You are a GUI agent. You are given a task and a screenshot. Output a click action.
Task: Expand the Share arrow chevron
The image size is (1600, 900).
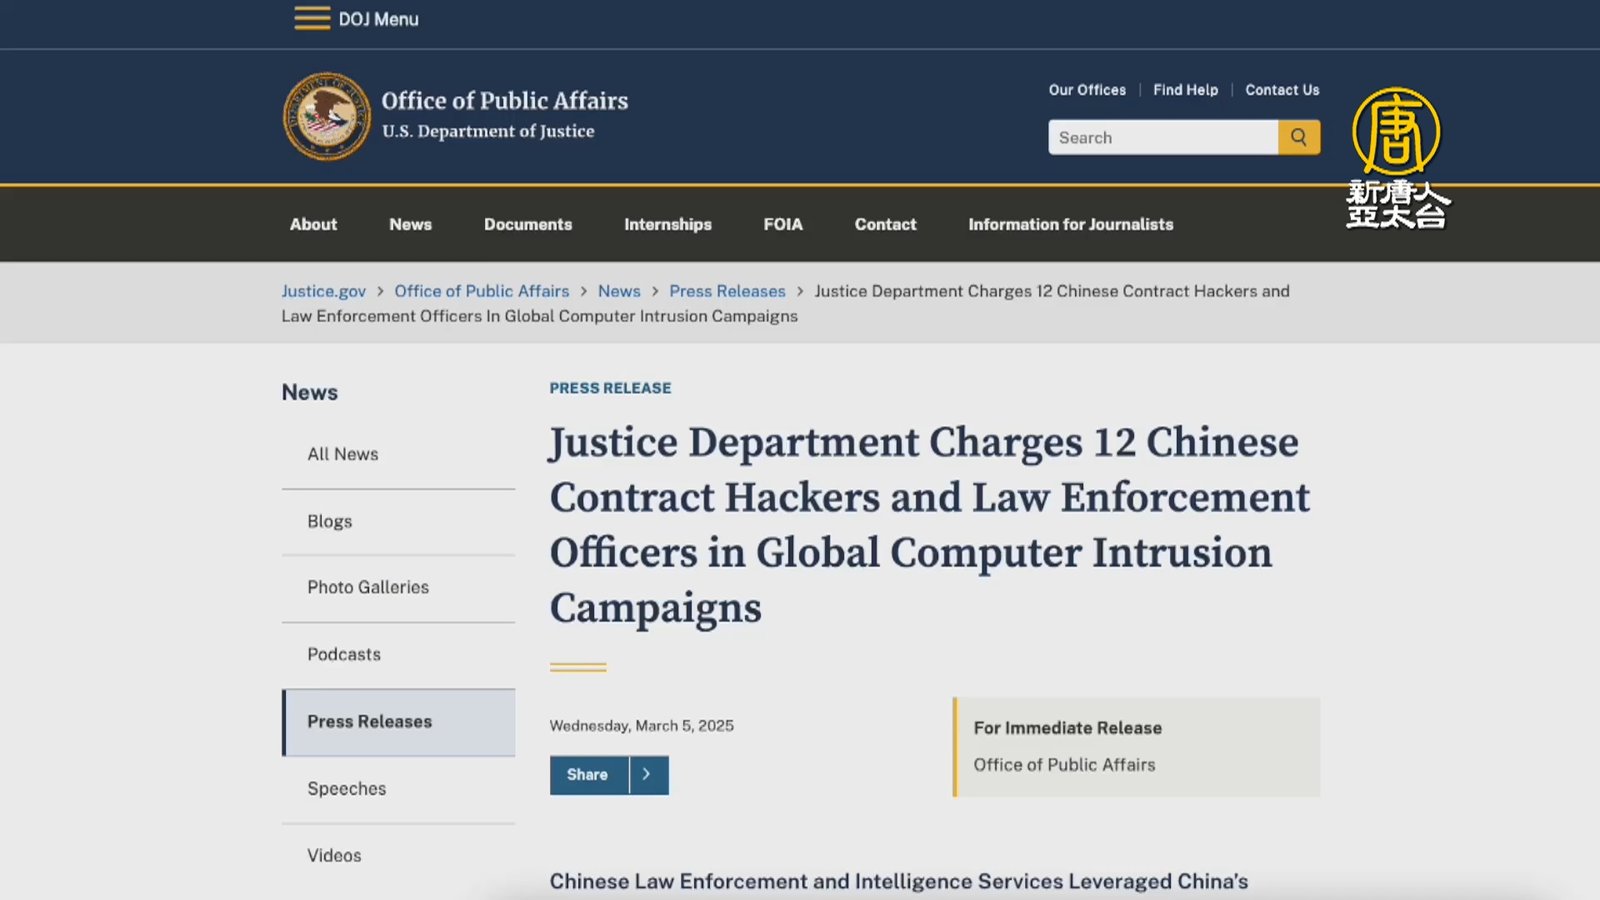pyautogui.click(x=647, y=775)
